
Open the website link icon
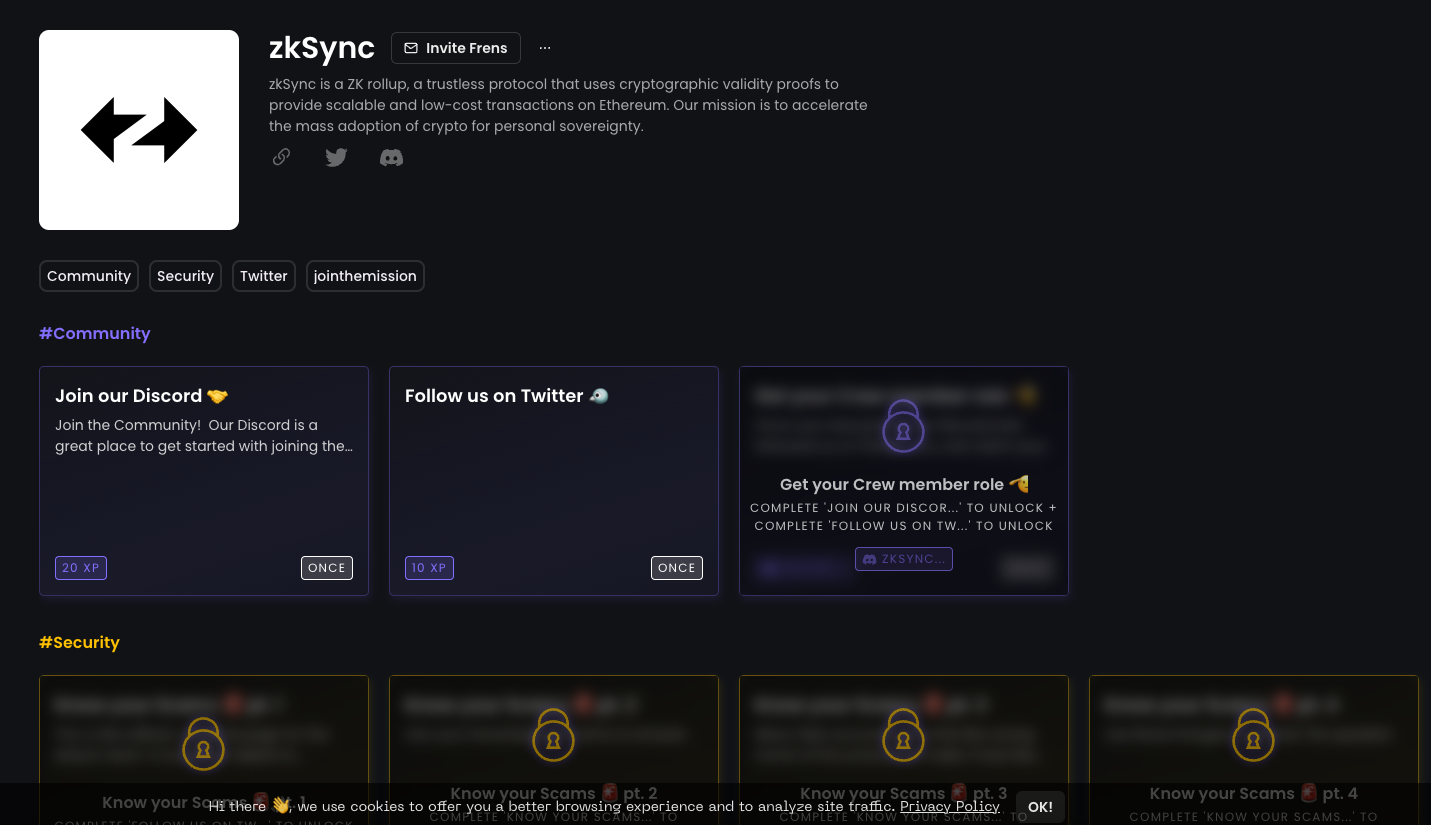click(282, 157)
